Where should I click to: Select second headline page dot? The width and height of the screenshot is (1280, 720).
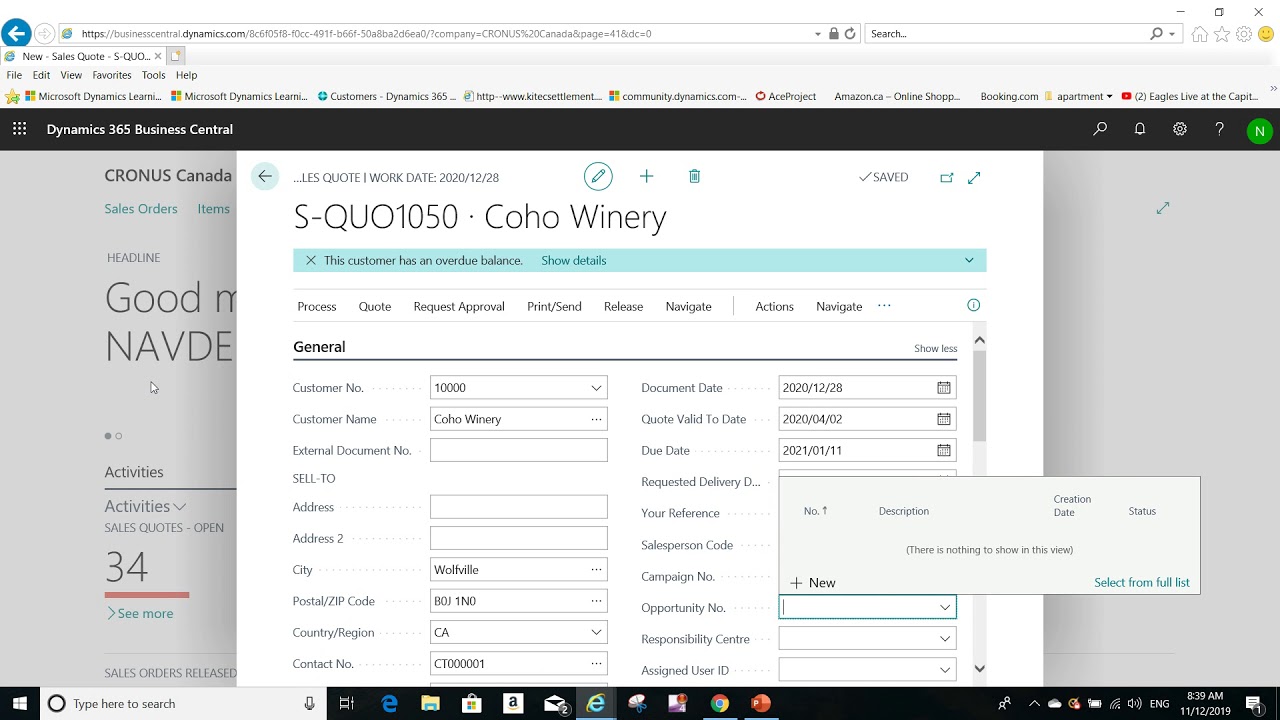coord(119,436)
